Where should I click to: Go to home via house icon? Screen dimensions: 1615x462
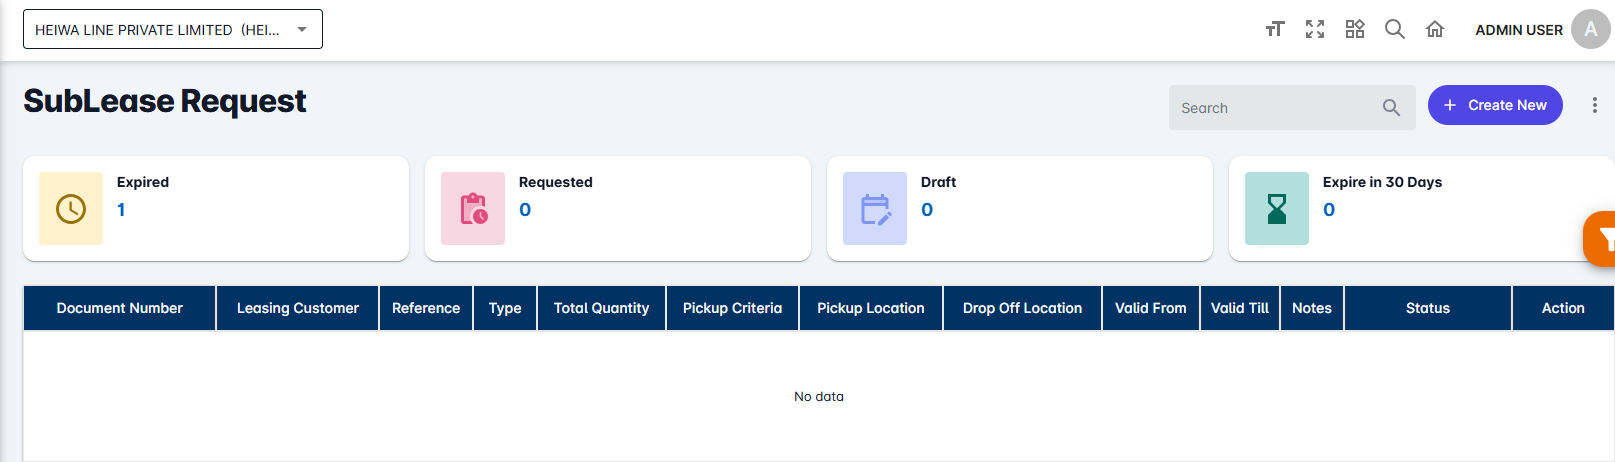[1435, 29]
